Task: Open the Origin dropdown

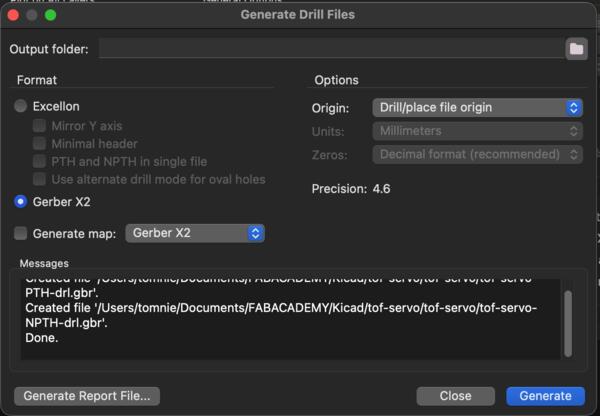Action: click(x=477, y=107)
